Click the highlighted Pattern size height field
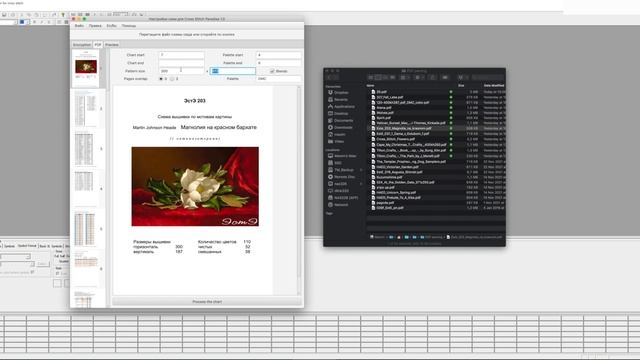640x360 pixels. [x=233, y=71]
